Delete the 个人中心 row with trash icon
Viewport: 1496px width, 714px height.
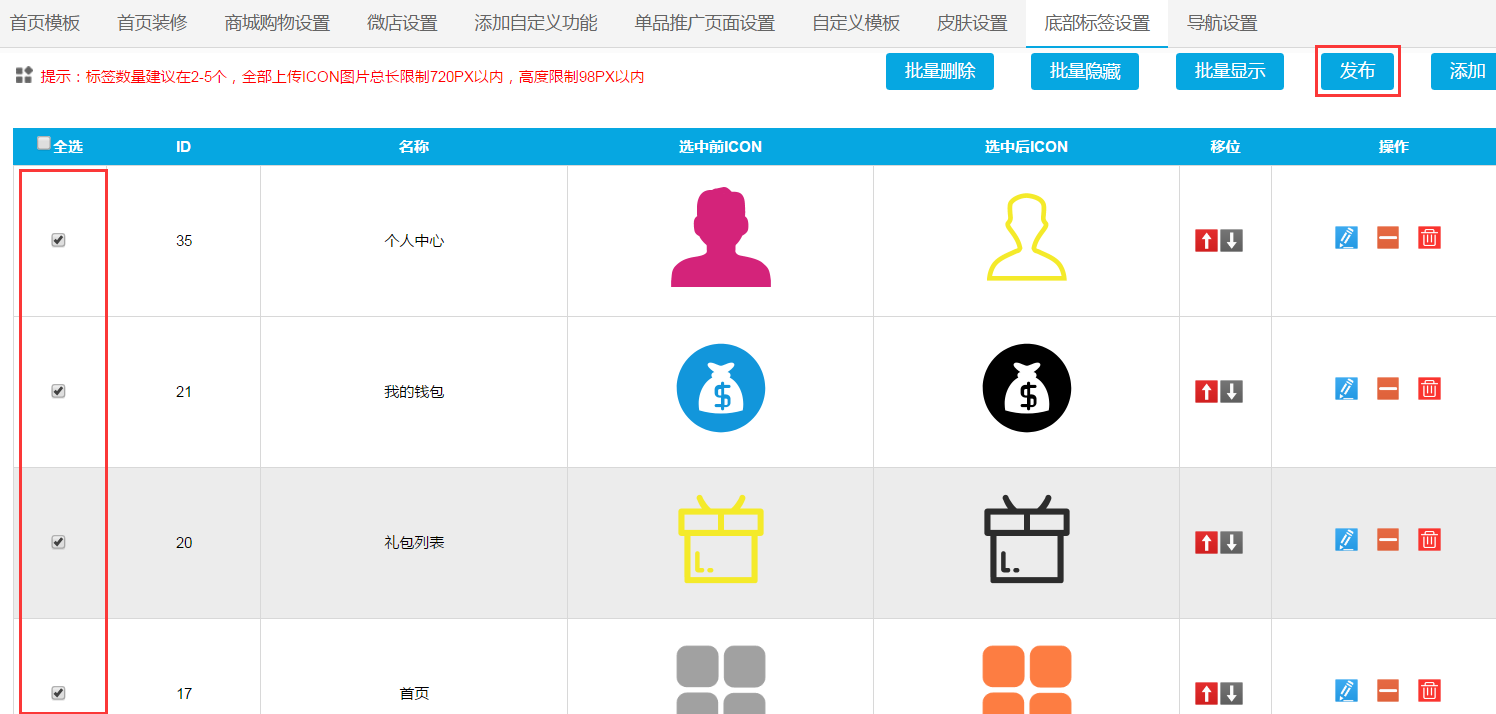click(1430, 238)
